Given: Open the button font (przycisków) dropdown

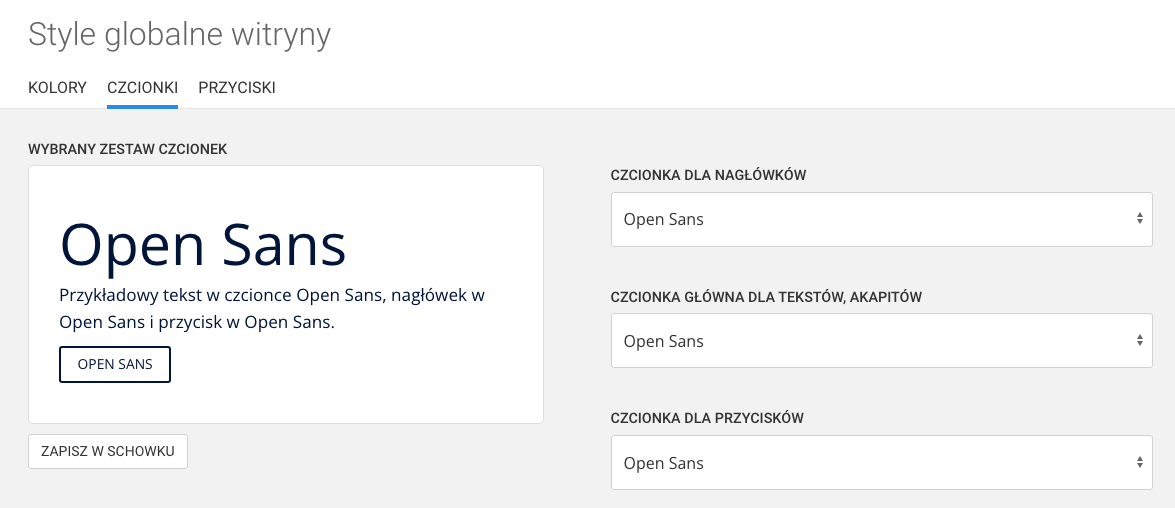Looking at the screenshot, I should point(870,463).
